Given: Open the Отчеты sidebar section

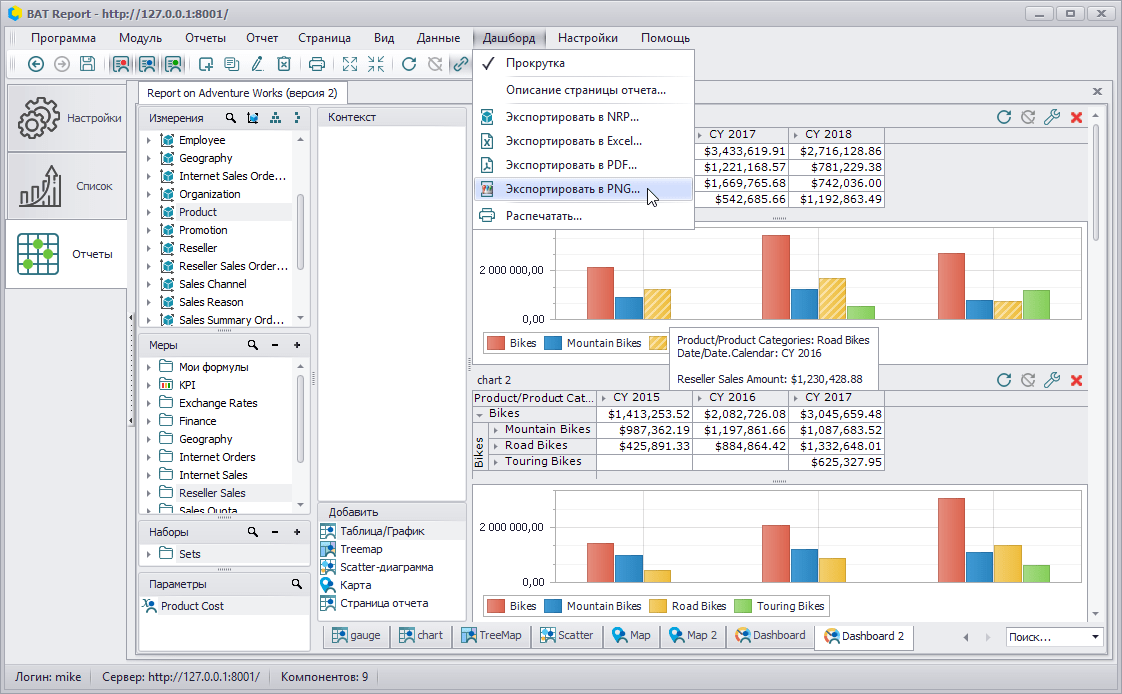Looking at the screenshot, I should (67, 254).
